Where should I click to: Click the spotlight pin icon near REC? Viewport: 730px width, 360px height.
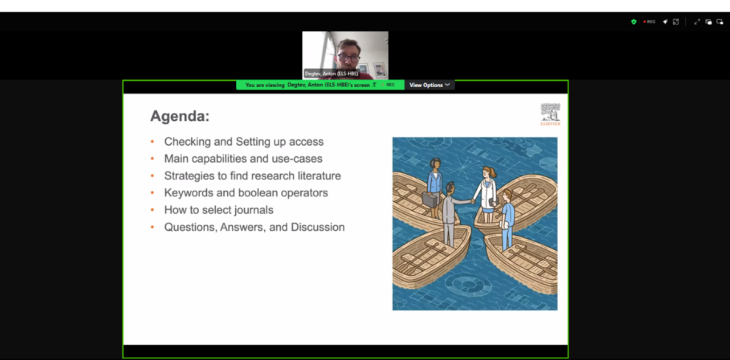point(665,22)
